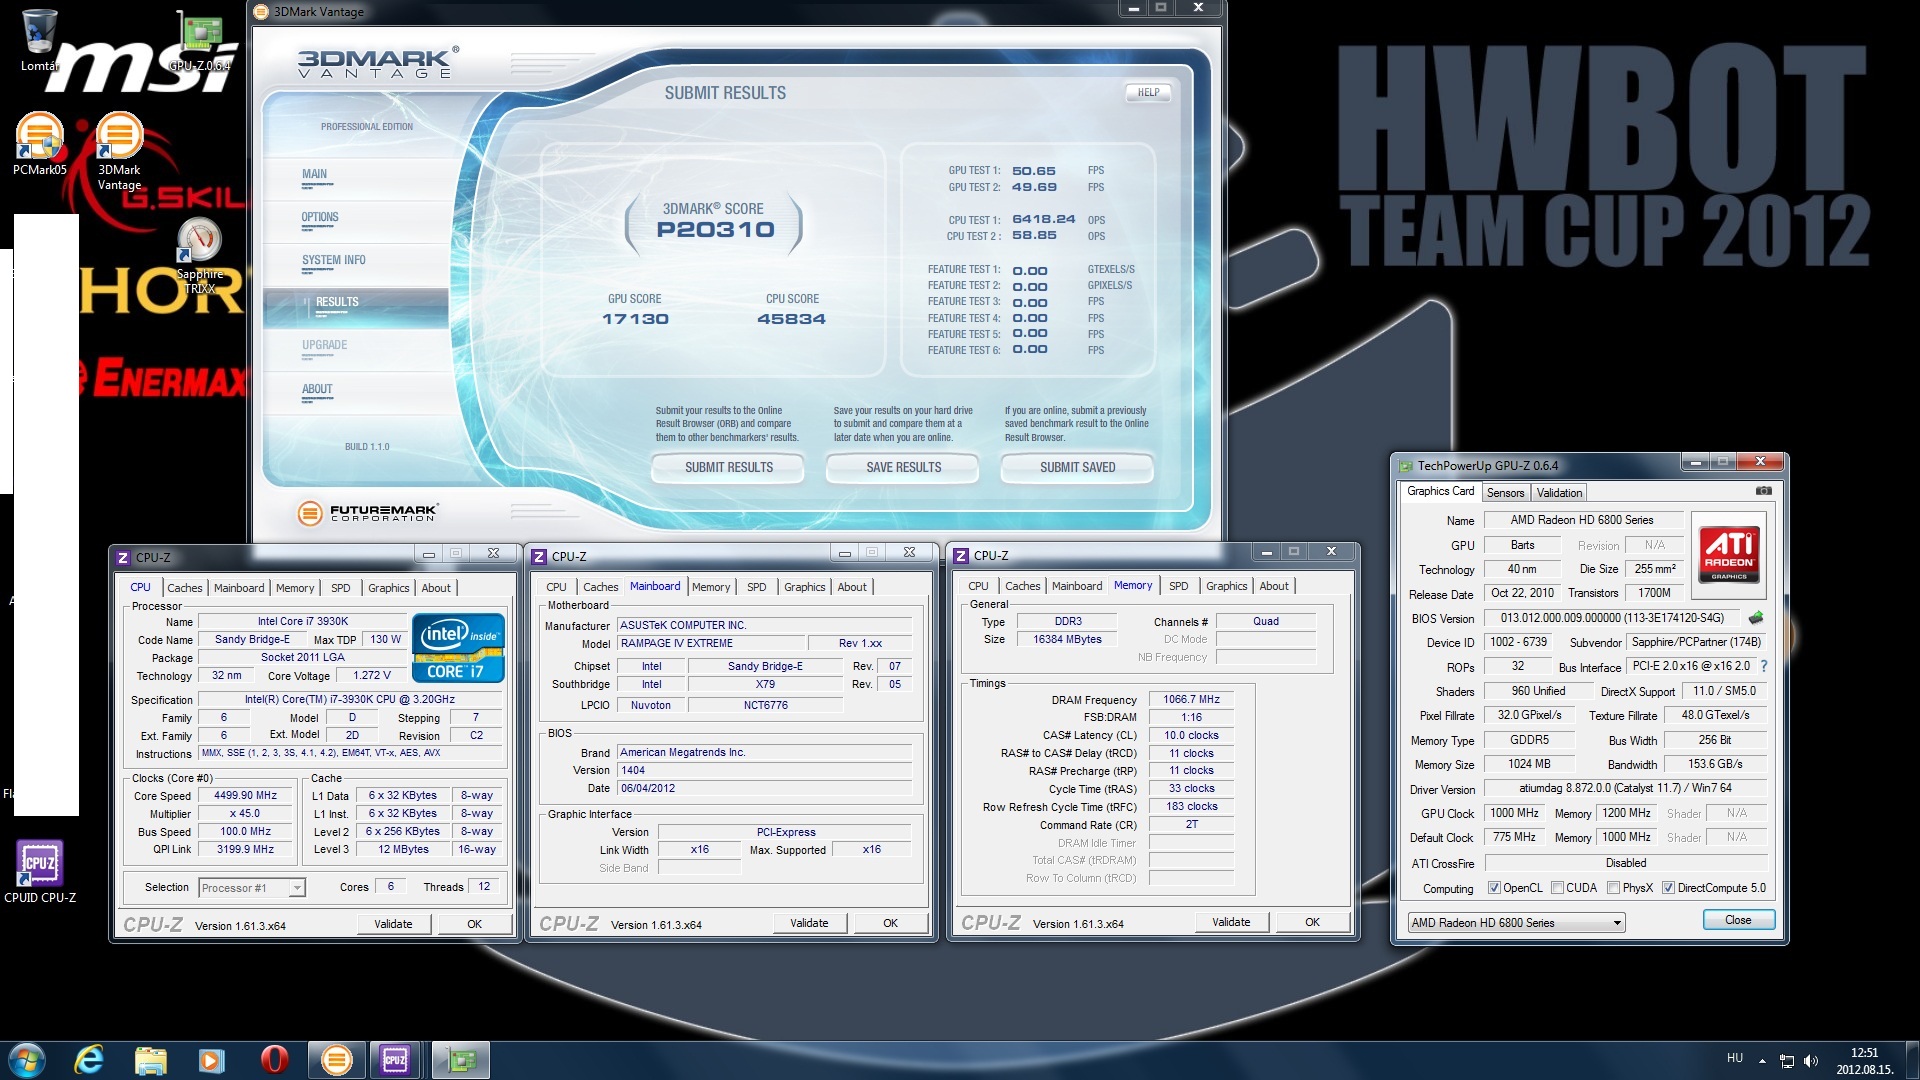Click the Internet Explorer taskbar icon
Screen dimensions: 1920x1080
click(89, 1059)
